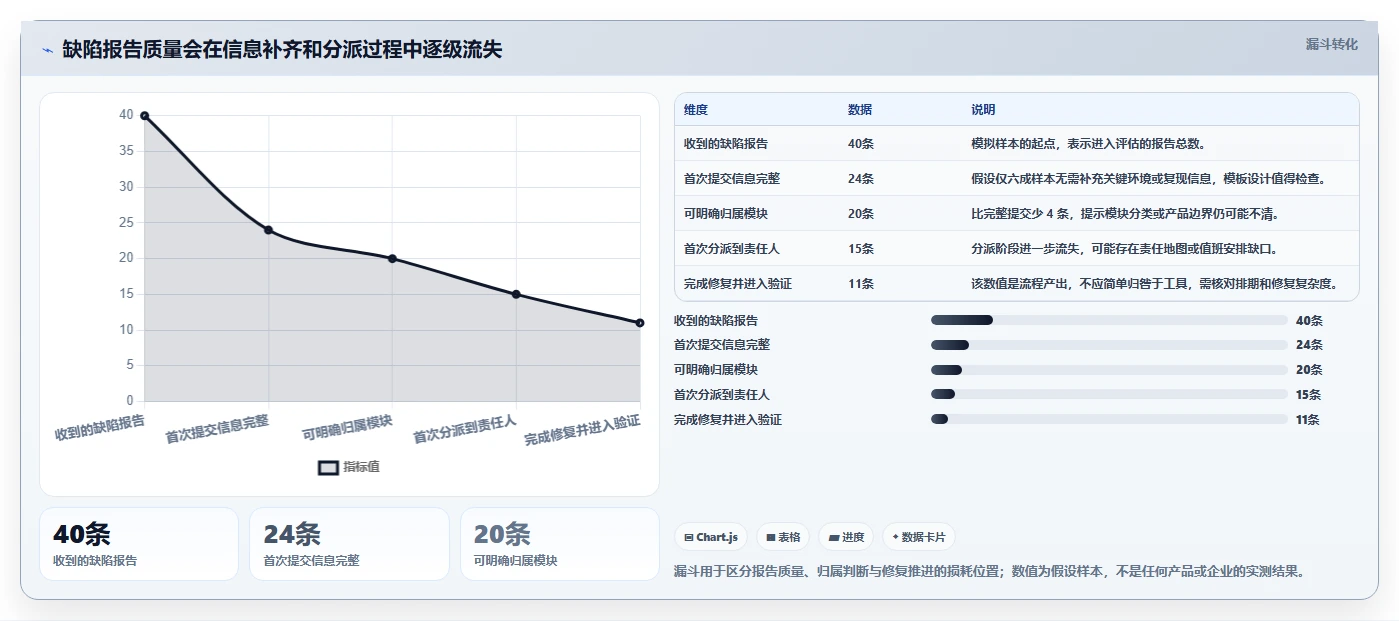
Task: Open the 24条 首次提交信息完整 data card
Action: 350,544
